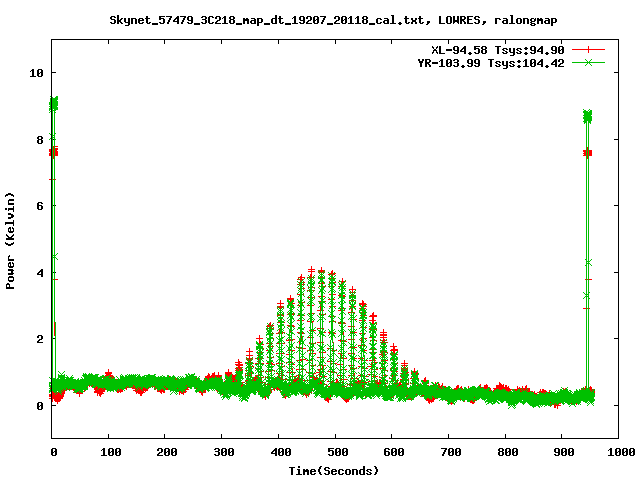Image resolution: width=640 pixels, height=480 pixels.
Task: Click the y-axis tick label 4
Action: tap(40, 273)
